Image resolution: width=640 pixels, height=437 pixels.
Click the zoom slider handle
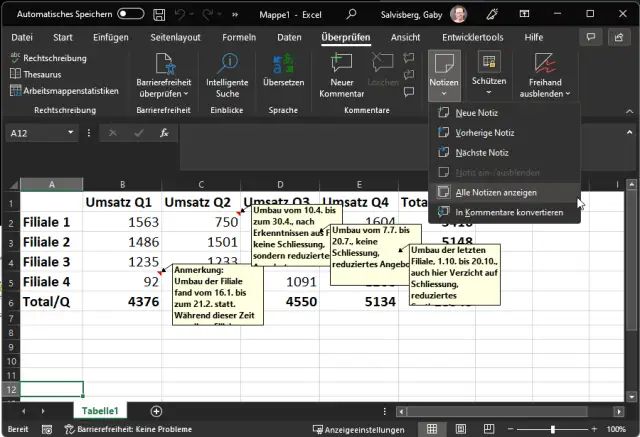554,428
